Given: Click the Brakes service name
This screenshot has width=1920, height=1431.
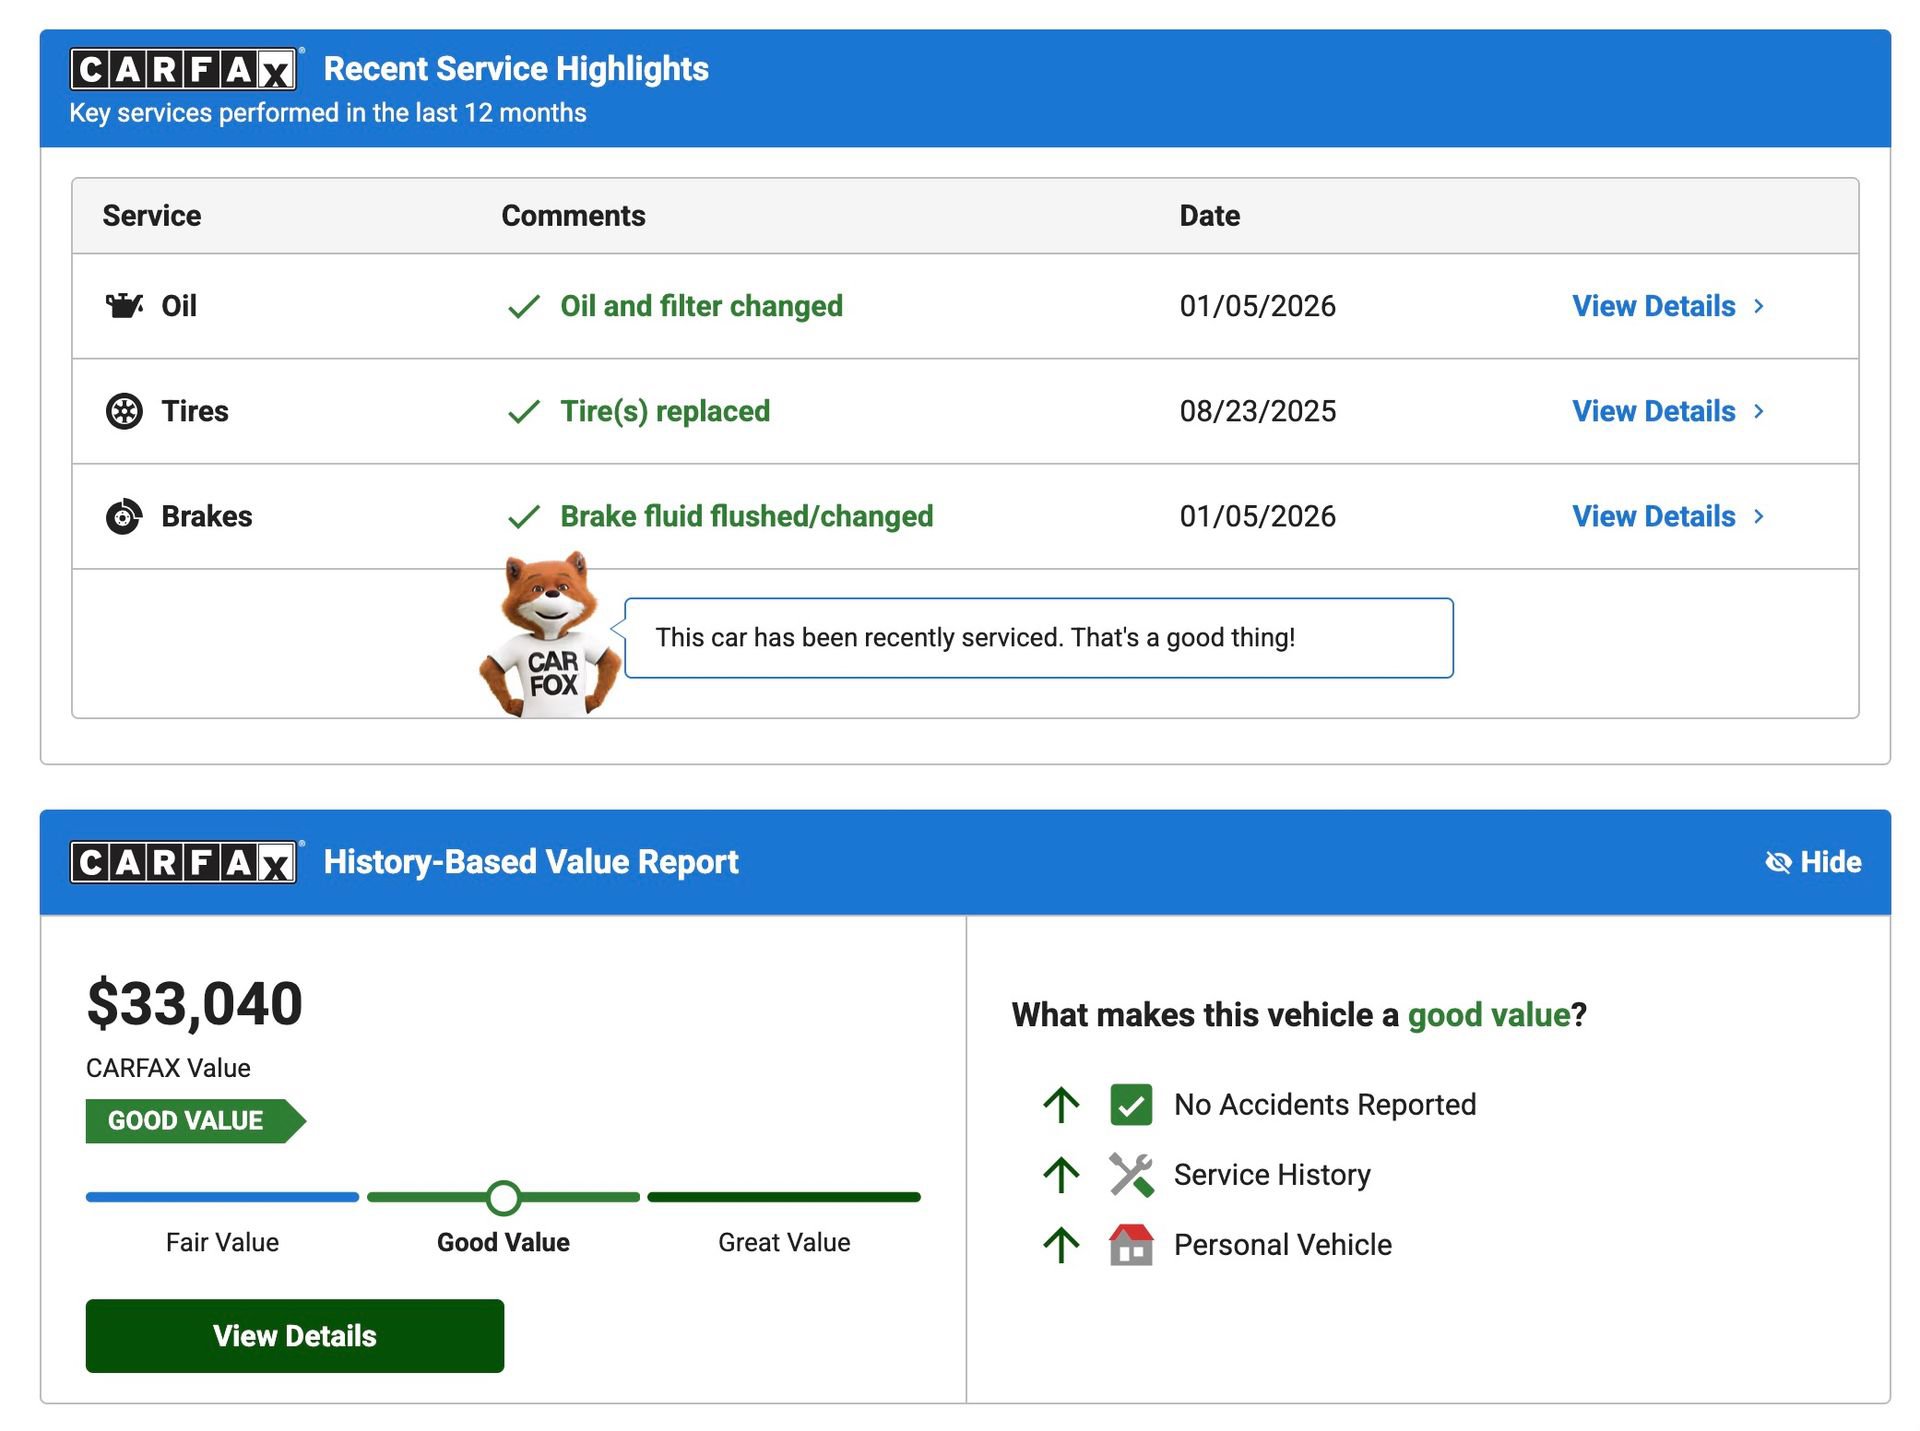Looking at the screenshot, I should (x=207, y=516).
